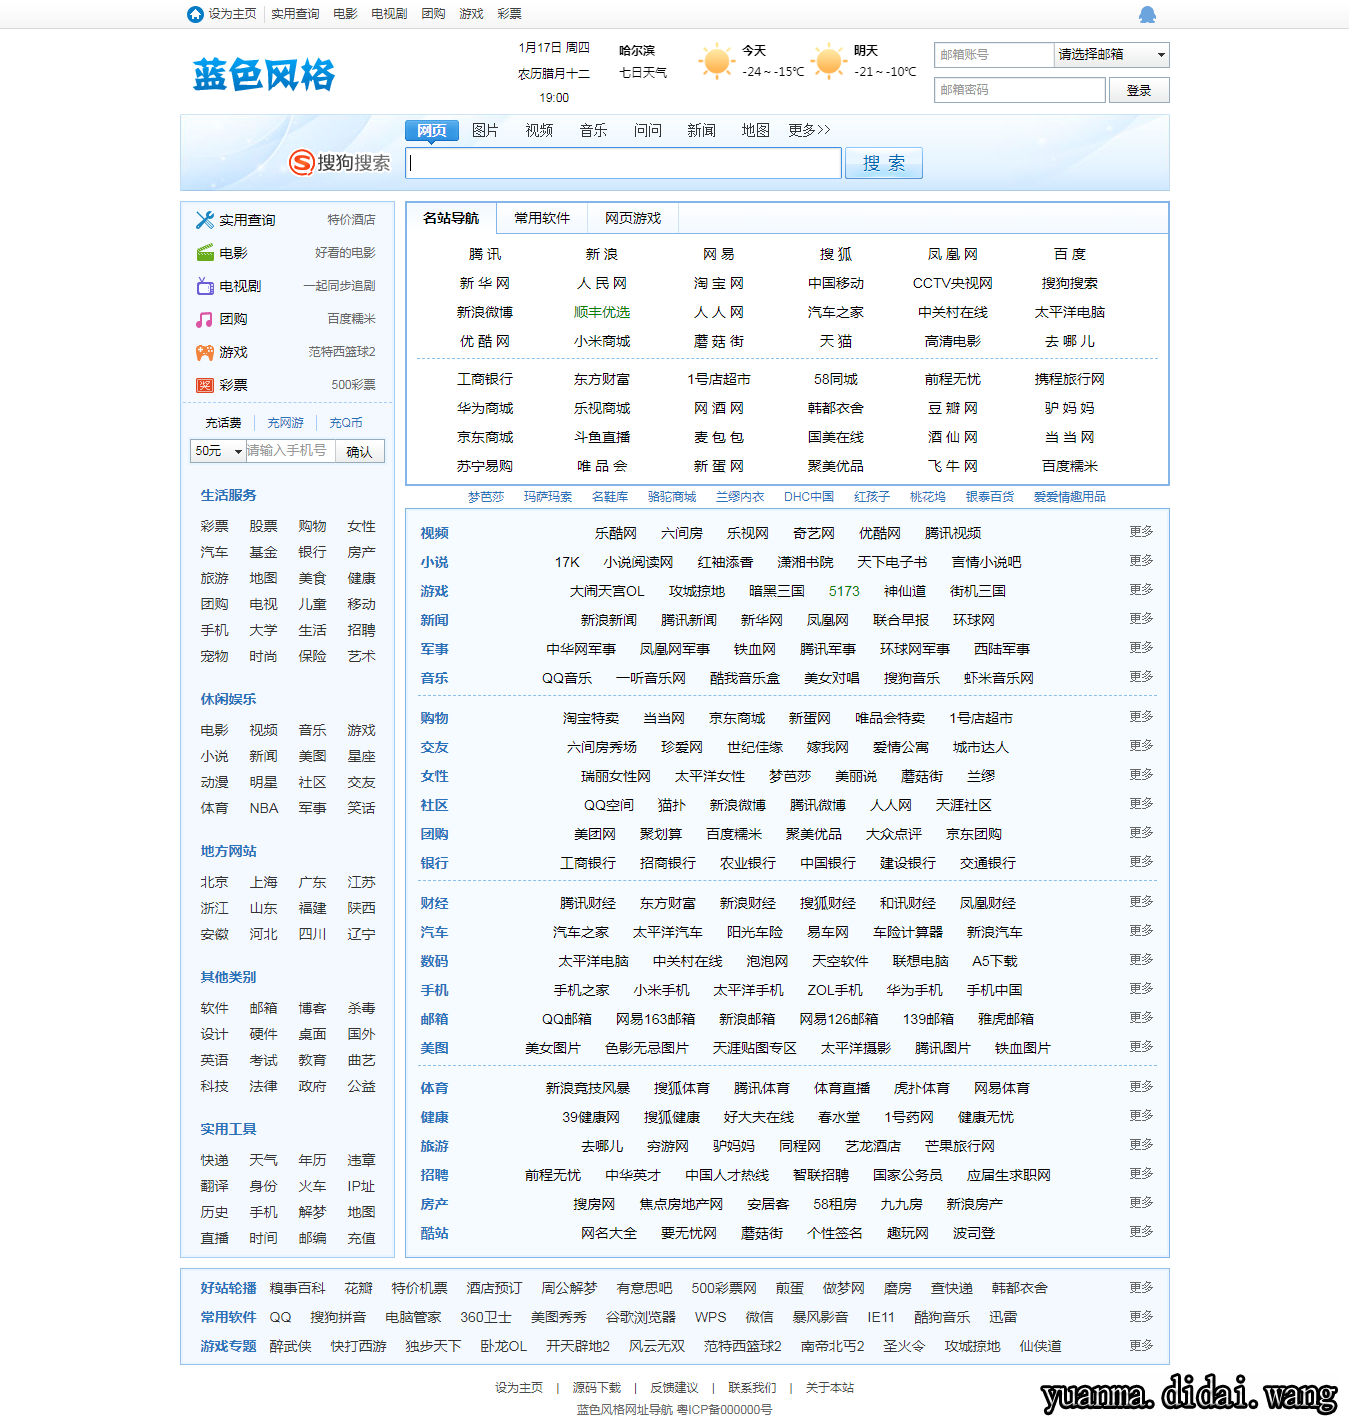This screenshot has height=1426, width=1349.
Task: Open the 快递 tool link
Action: coord(214,1160)
